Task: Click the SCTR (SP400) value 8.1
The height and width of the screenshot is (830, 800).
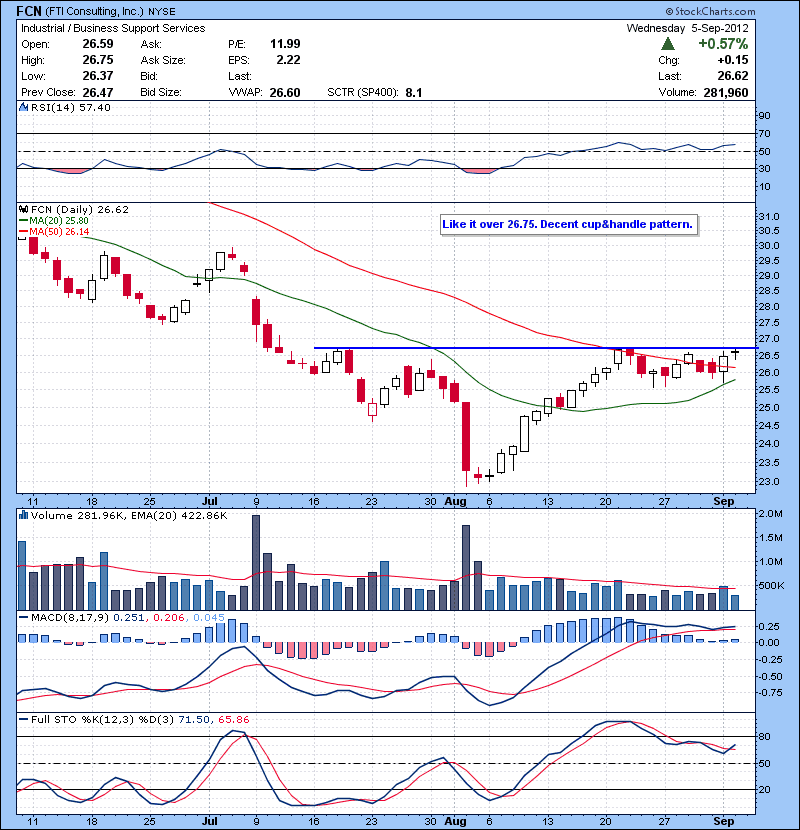Action: tap(414, 93)
